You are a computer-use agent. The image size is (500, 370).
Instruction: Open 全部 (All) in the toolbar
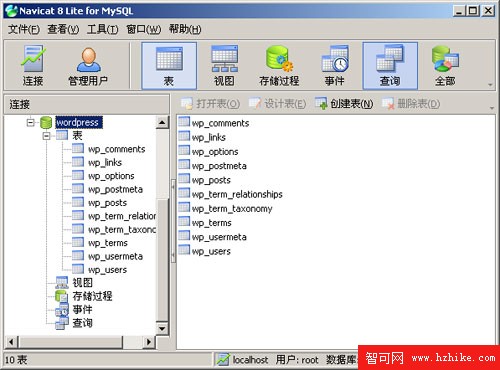(445, 65)
